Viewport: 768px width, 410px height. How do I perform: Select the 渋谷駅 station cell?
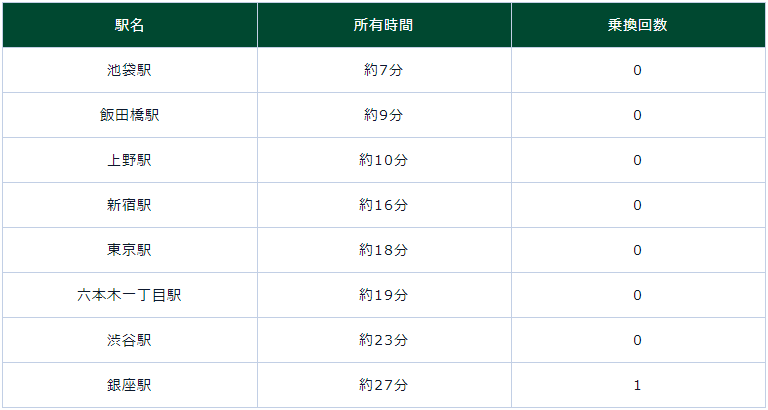click(x=129, y=340)
